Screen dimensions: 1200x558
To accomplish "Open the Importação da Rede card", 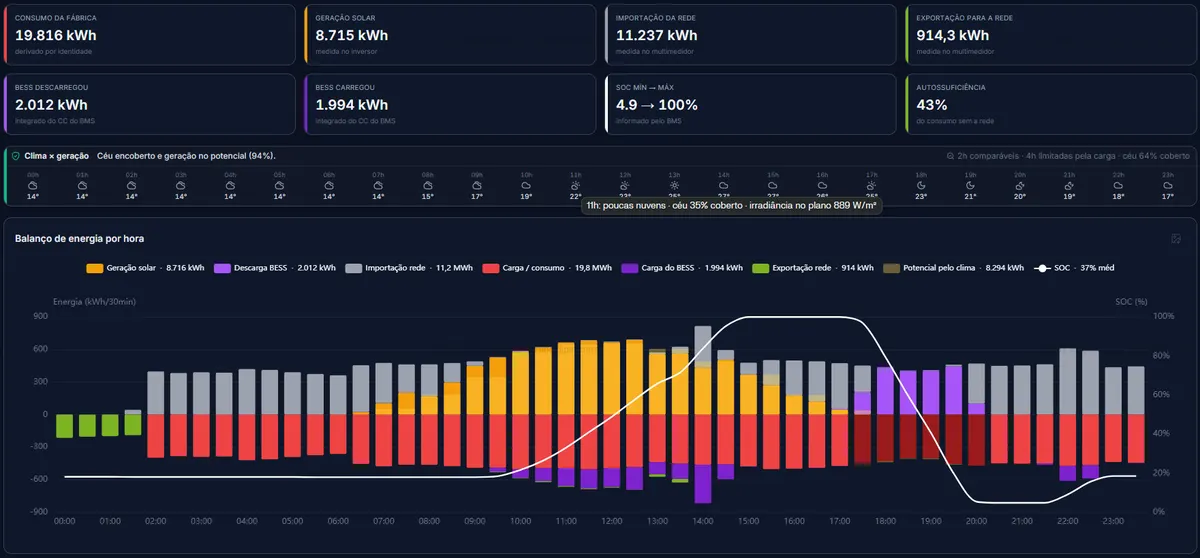I will (x=751, y=34).
